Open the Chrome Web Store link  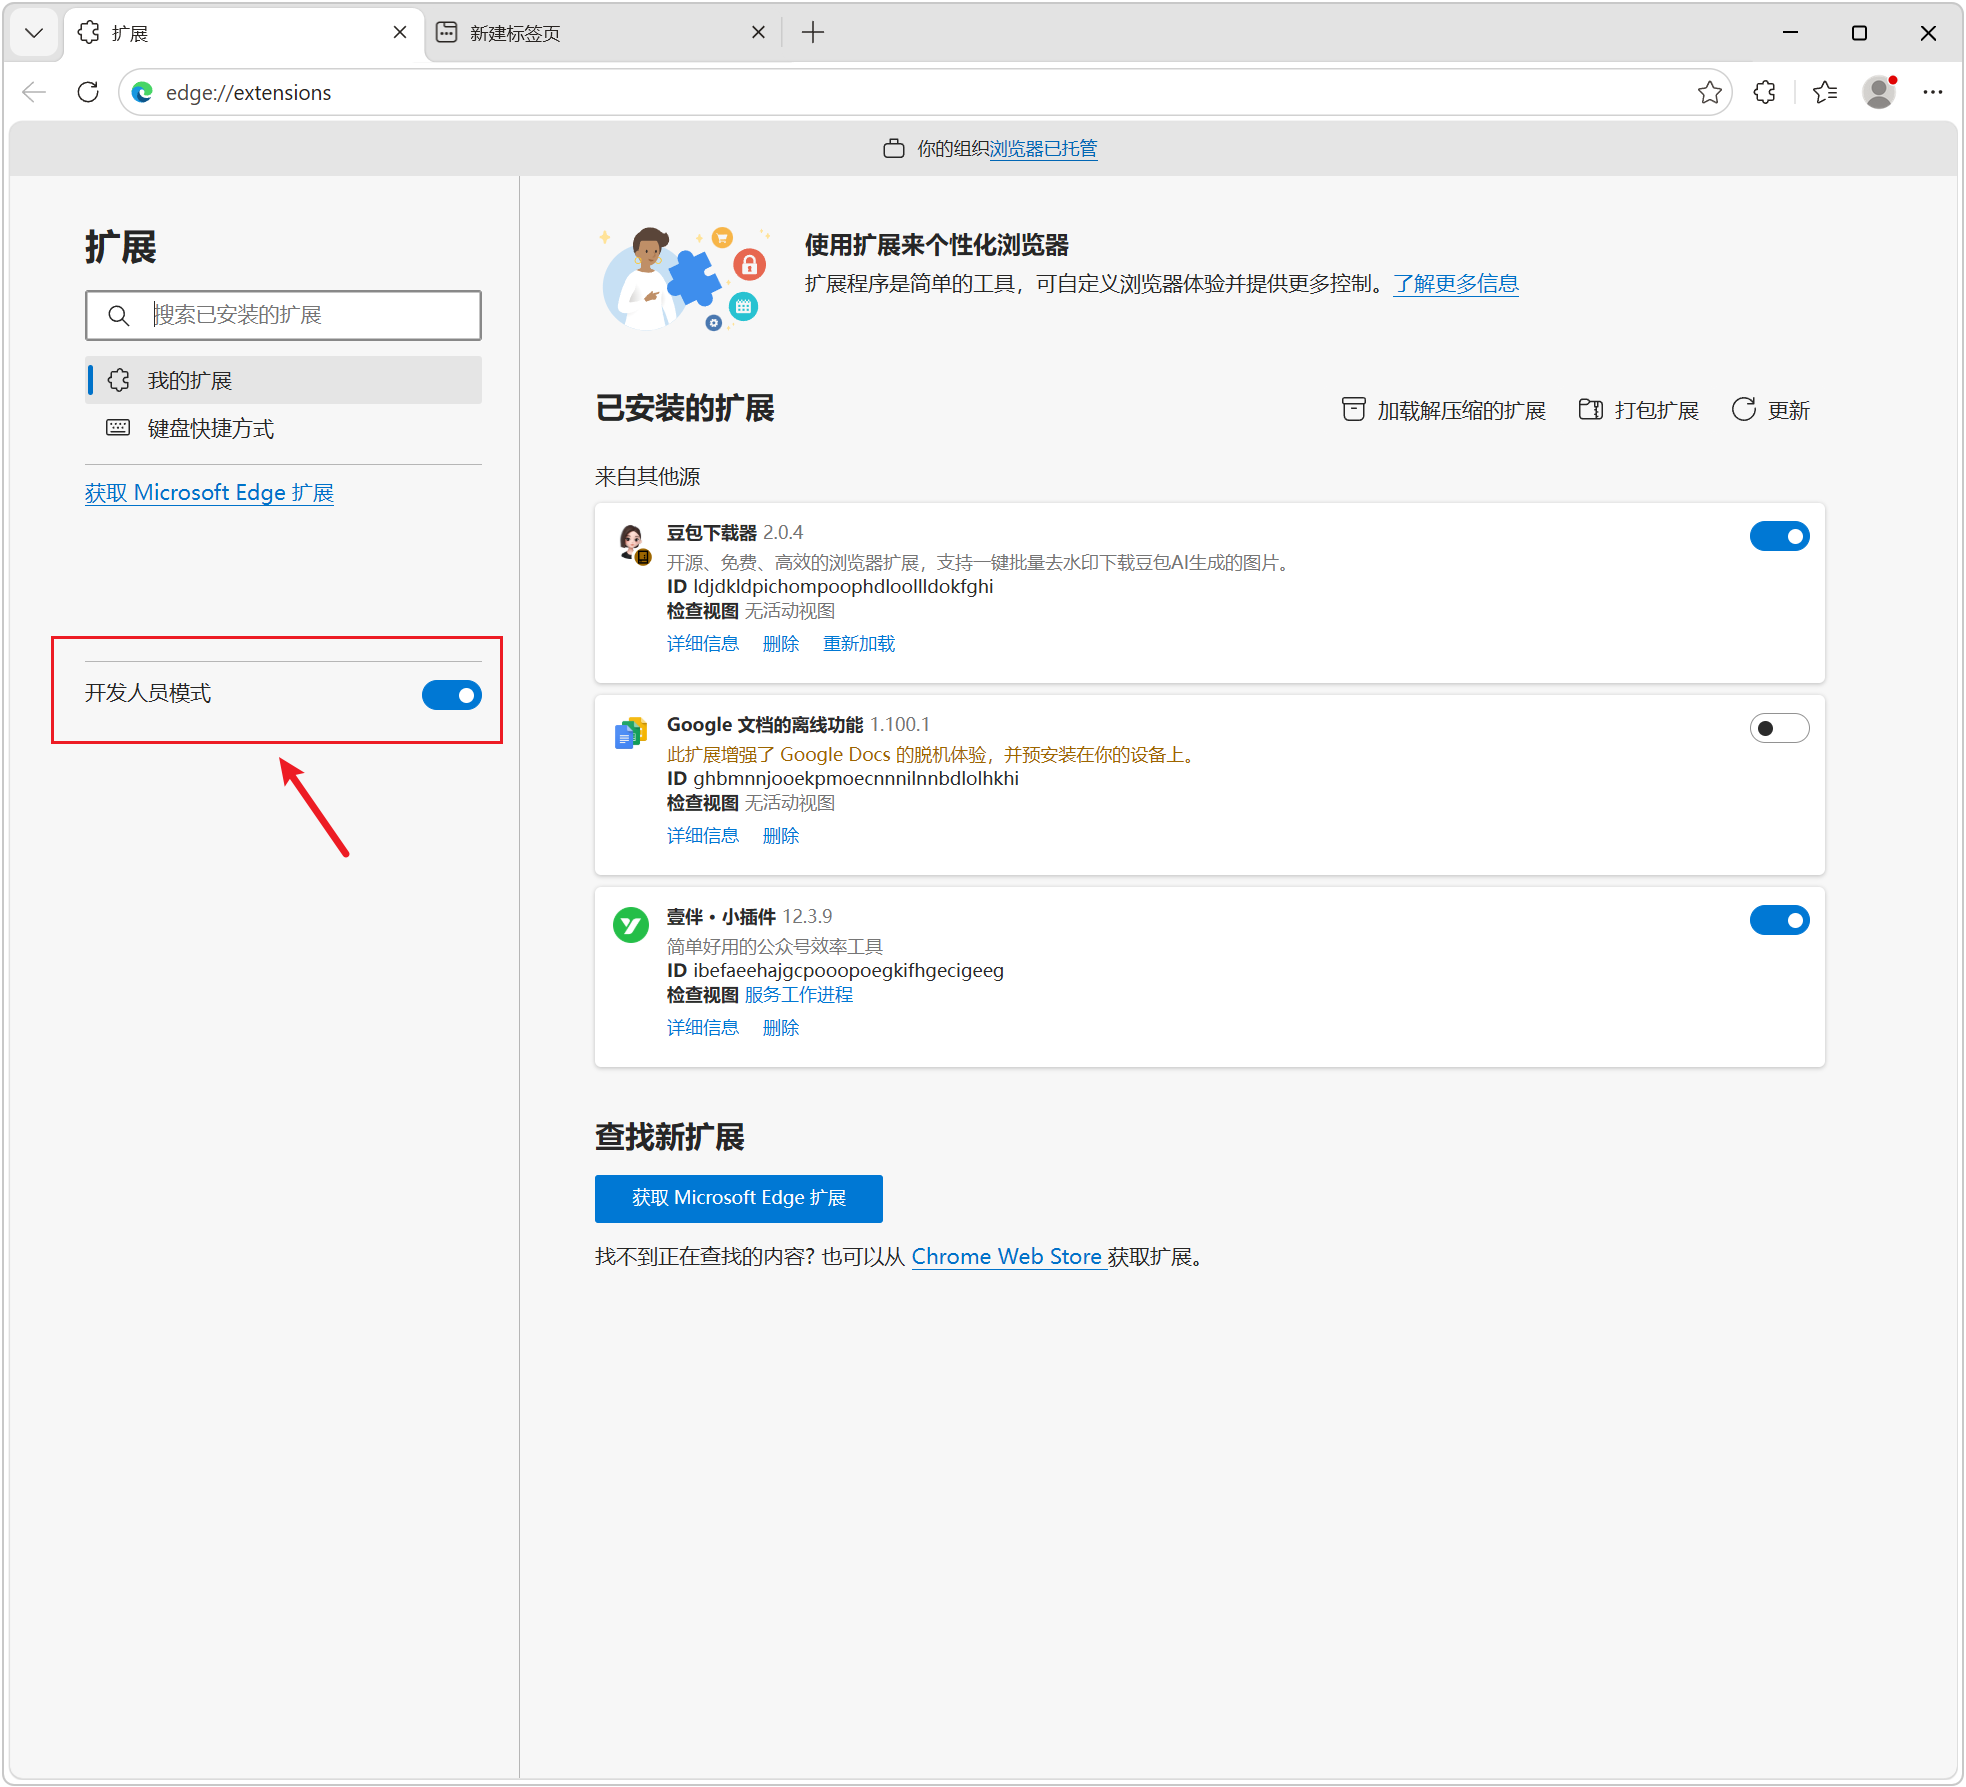click(x=1007, y=1257)
